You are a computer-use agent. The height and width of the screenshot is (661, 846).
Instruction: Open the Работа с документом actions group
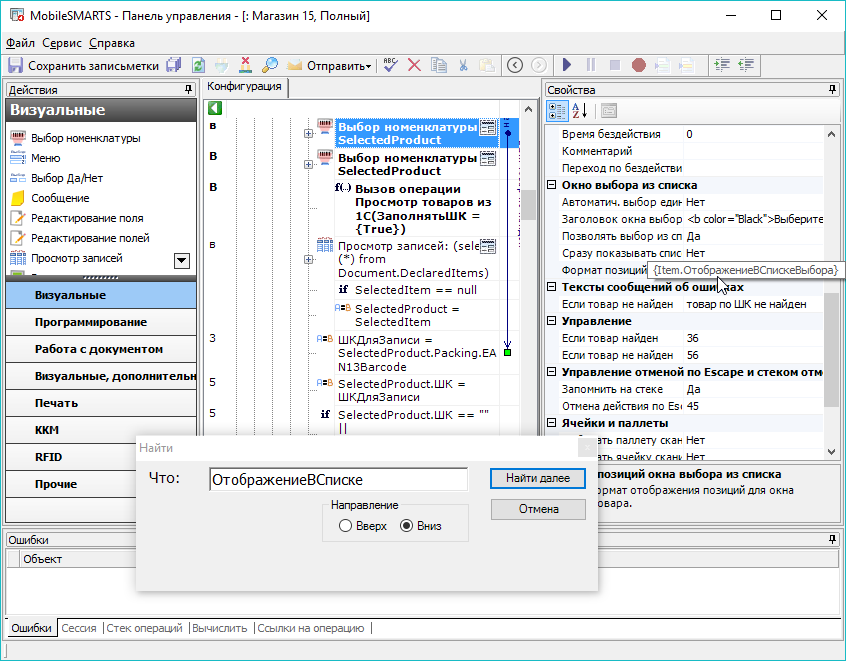(x=101, y=349)
